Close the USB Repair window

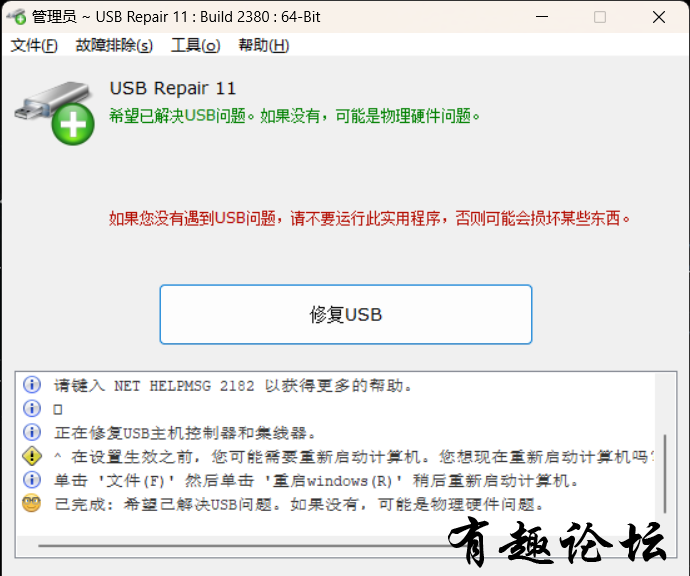659,17
